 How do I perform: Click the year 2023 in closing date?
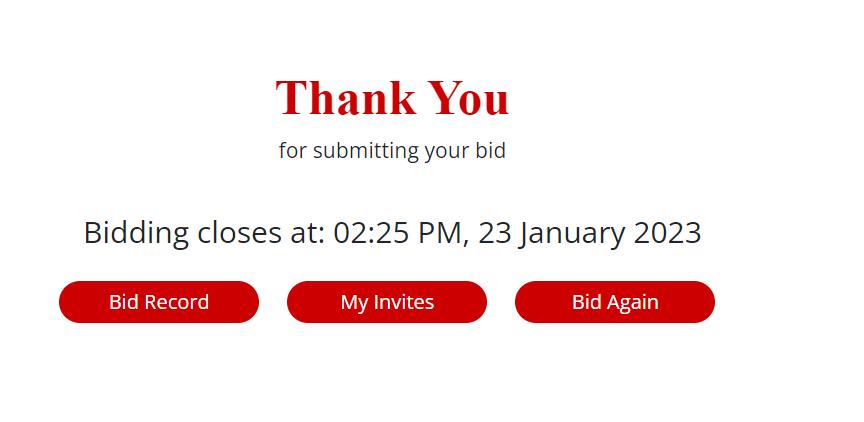667,233
